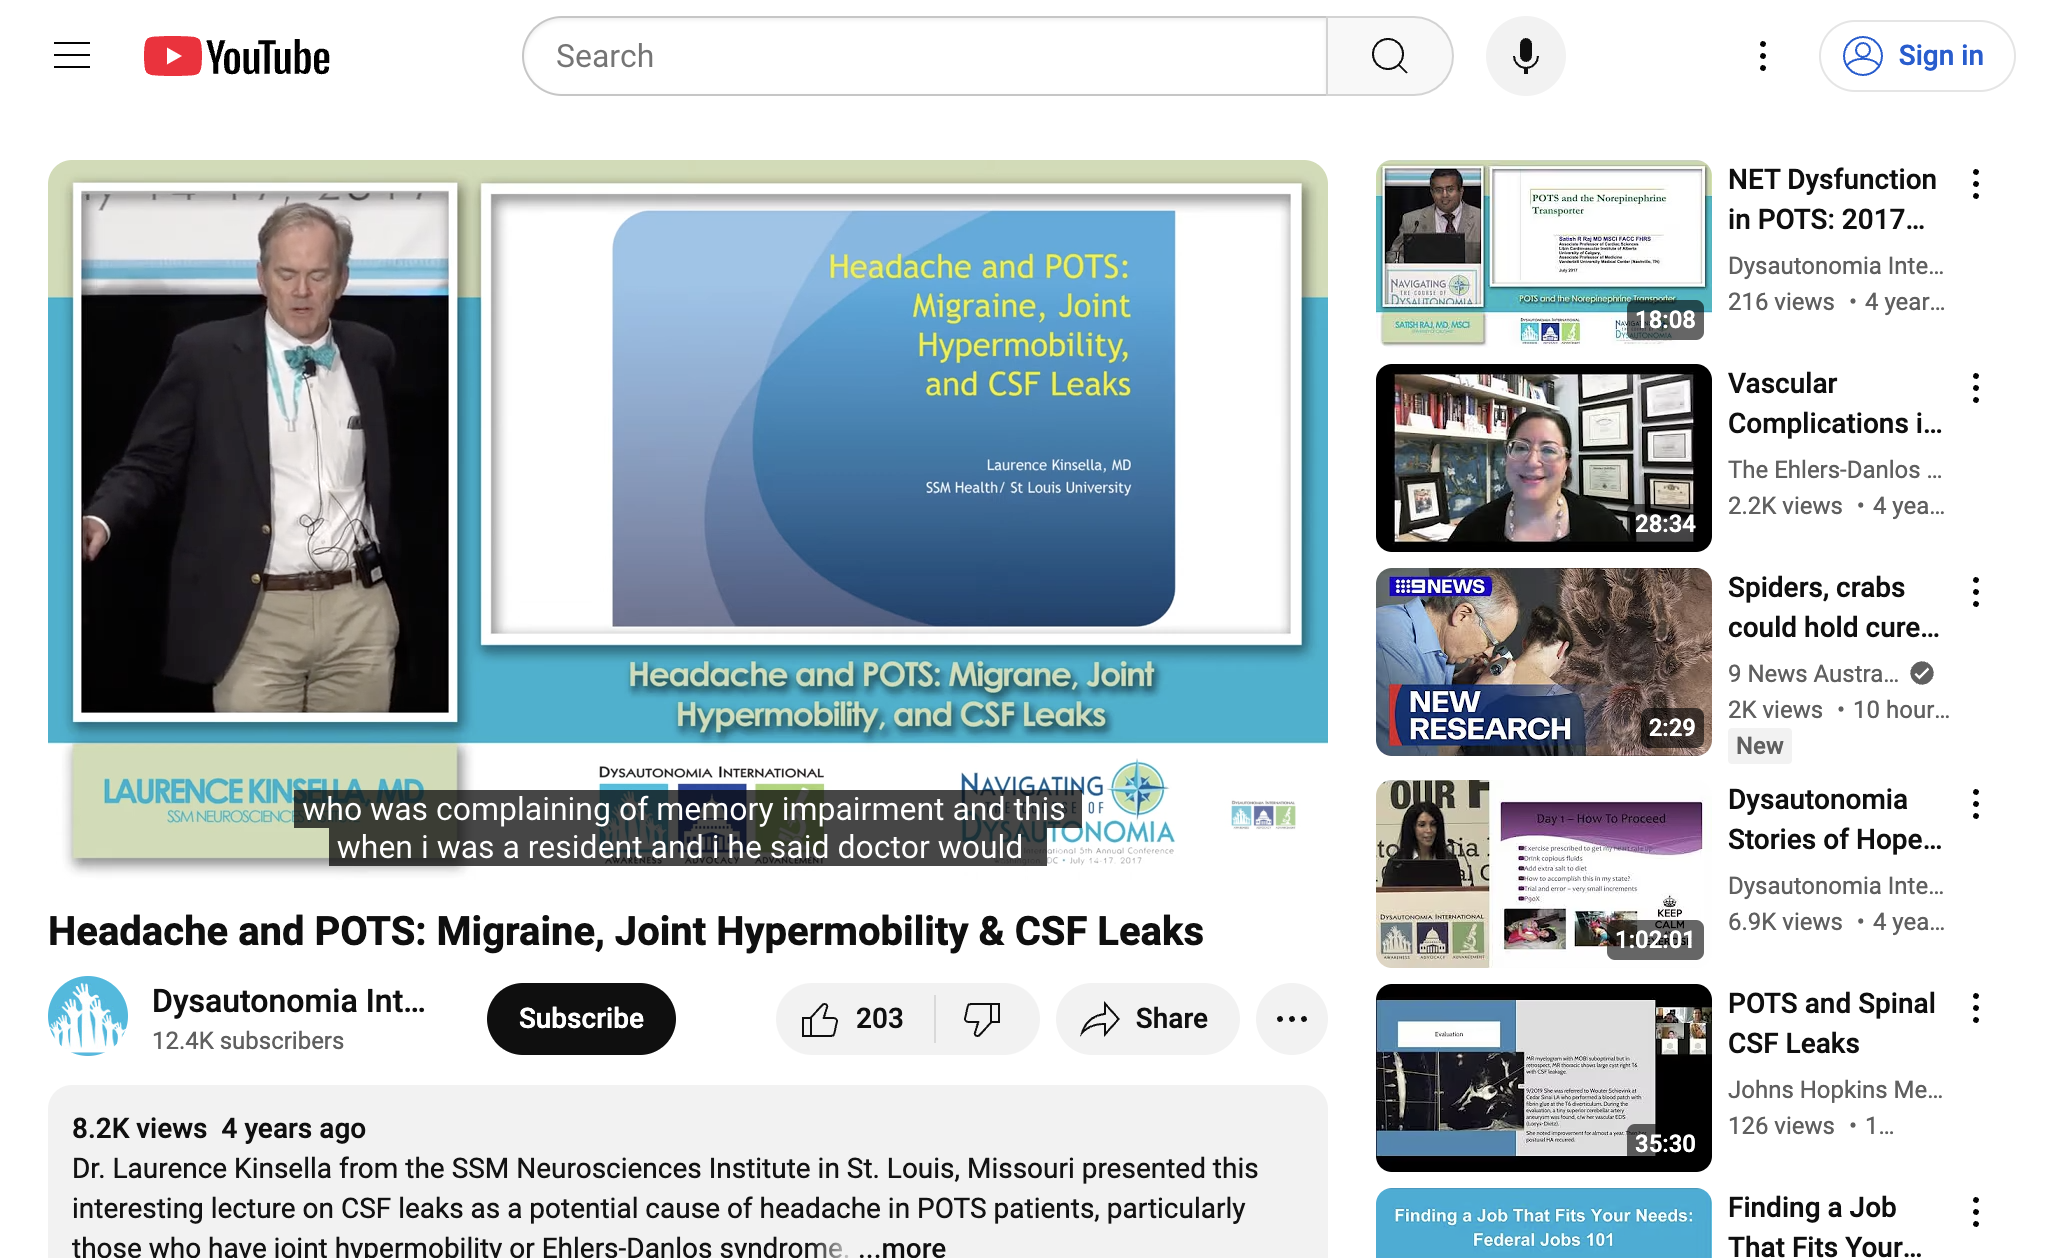The width and height of the screenshot is (2048, 1258).
Task: Open options for Finding a Job video
Action: [1976, 1212]
